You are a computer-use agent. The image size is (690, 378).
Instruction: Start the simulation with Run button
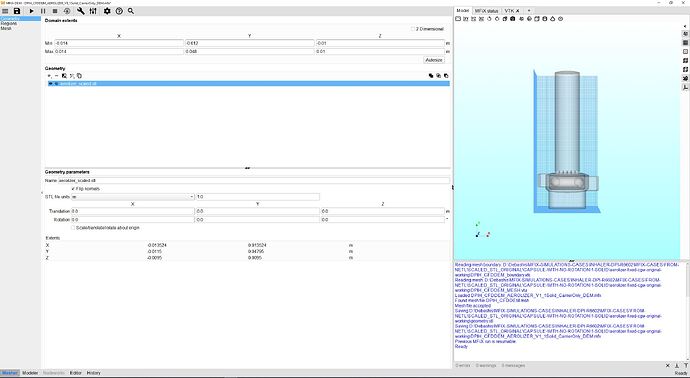(31, 11)
